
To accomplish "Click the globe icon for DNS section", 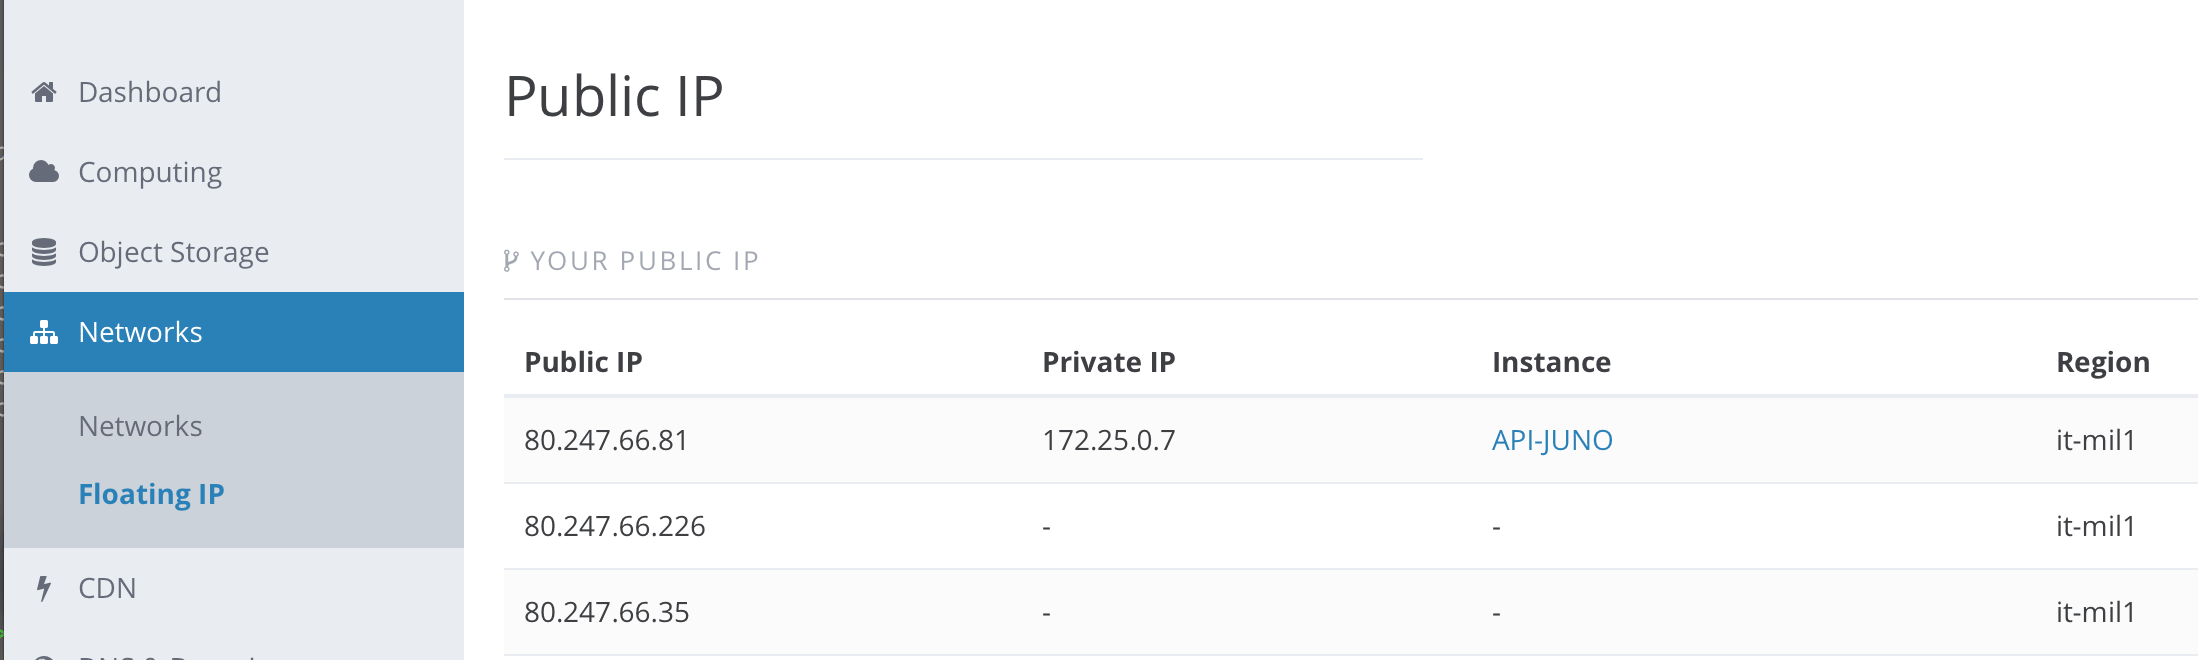I will click(44, 655).
